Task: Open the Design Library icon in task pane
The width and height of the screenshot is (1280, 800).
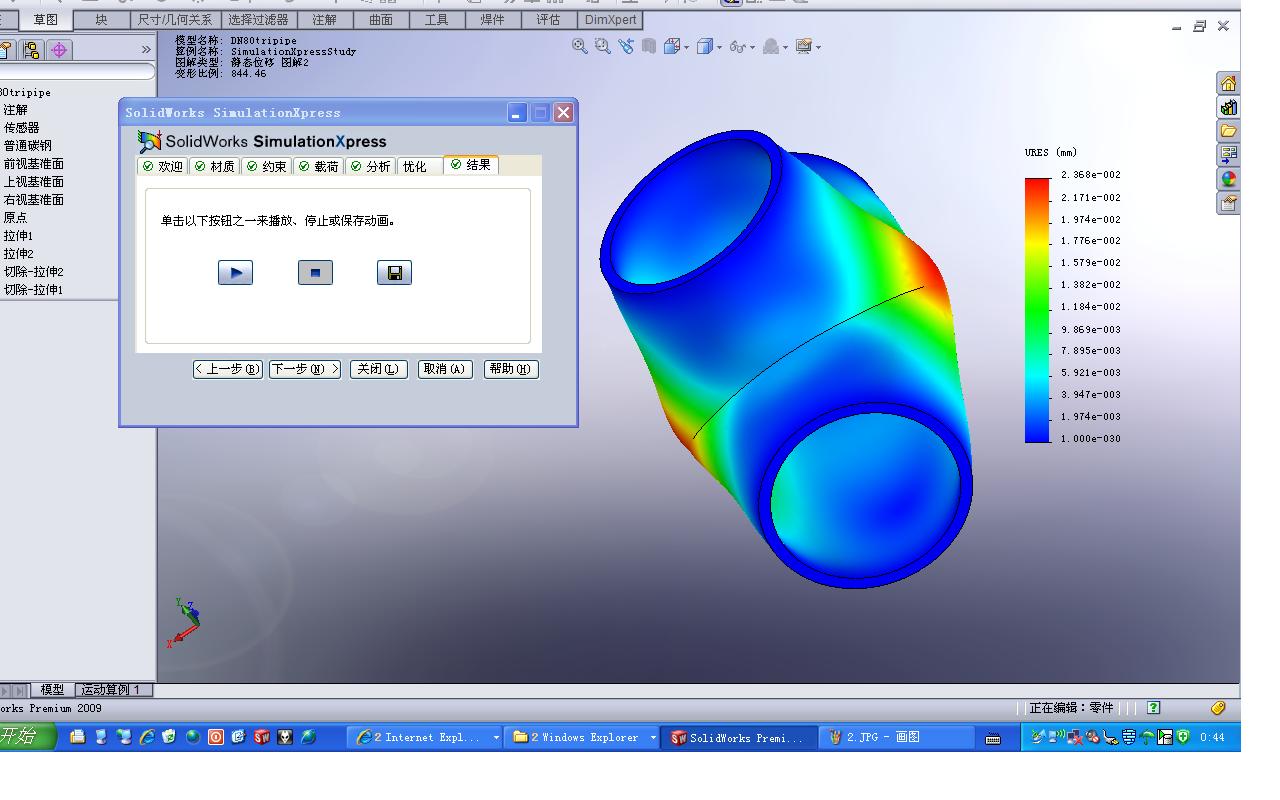Action: point(1228,108)
